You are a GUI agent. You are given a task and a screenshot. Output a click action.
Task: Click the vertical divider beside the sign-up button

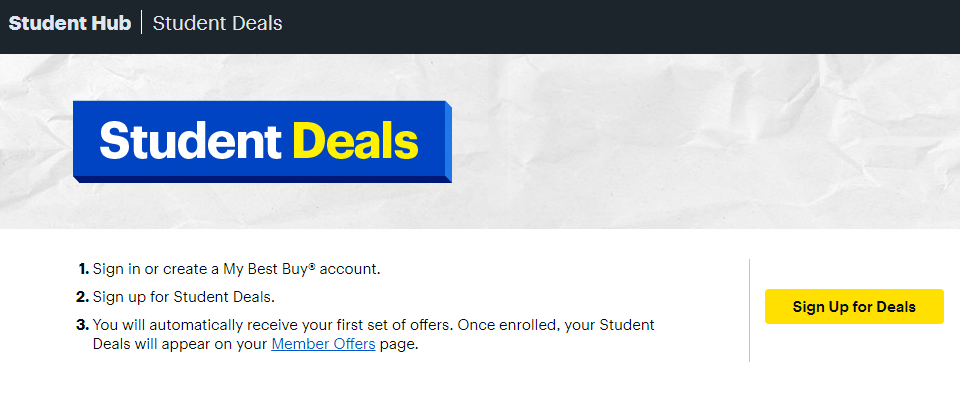[749, 310]
